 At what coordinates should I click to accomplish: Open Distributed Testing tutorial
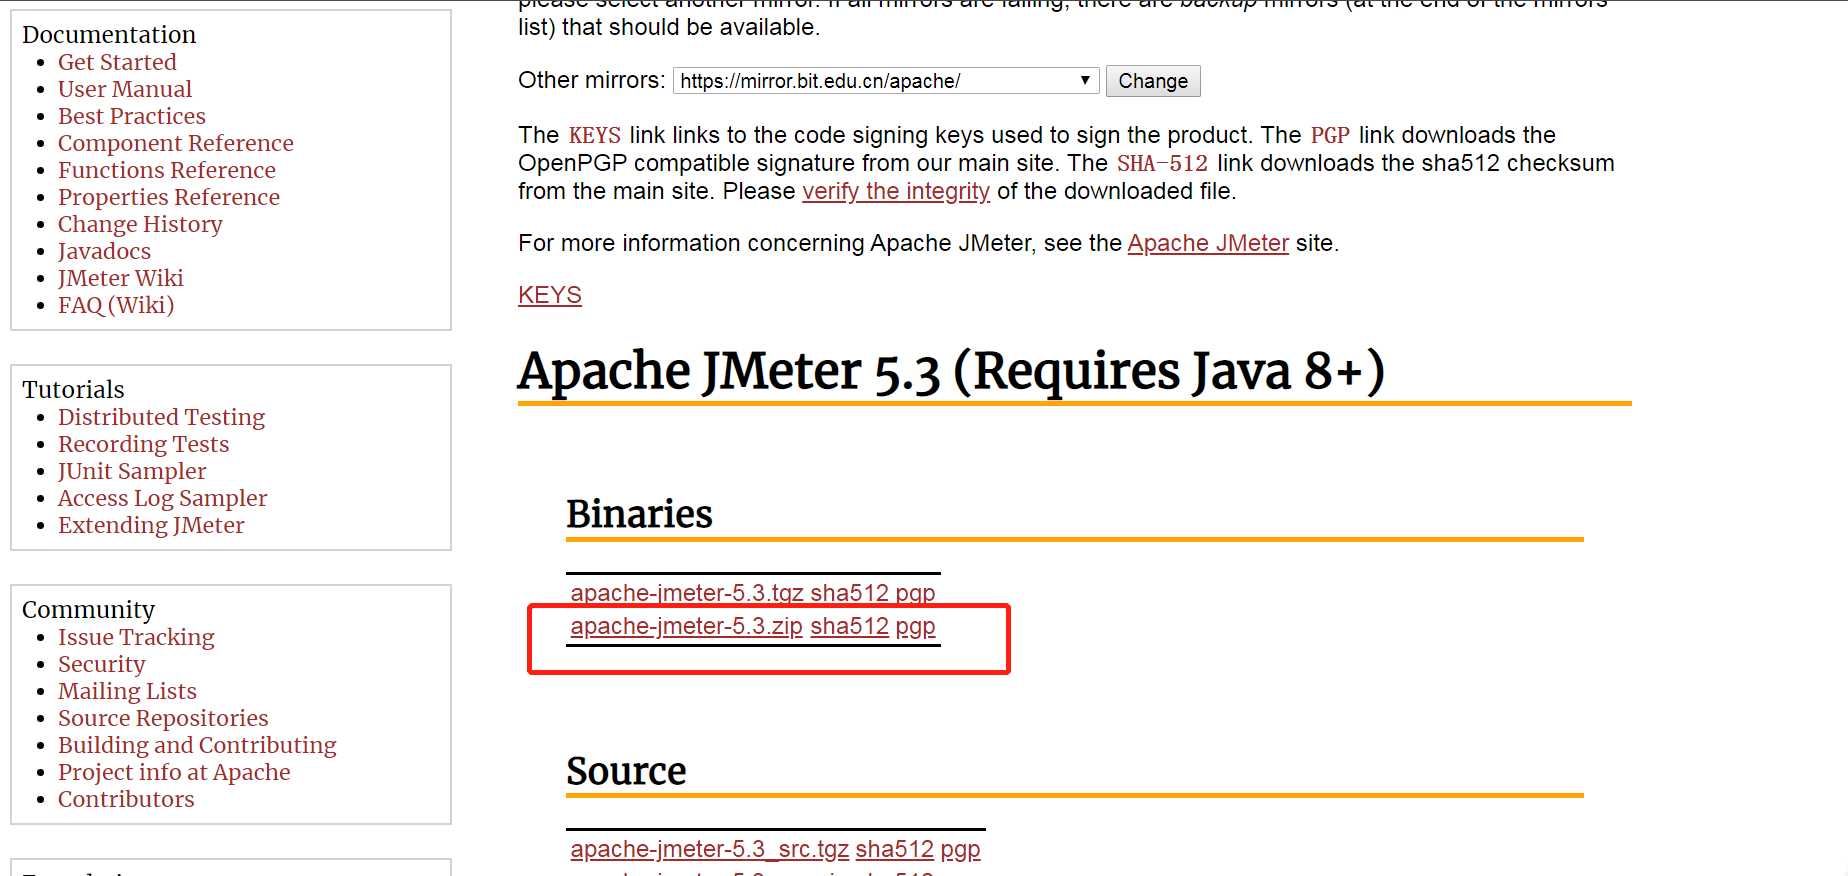click(161, 417)
